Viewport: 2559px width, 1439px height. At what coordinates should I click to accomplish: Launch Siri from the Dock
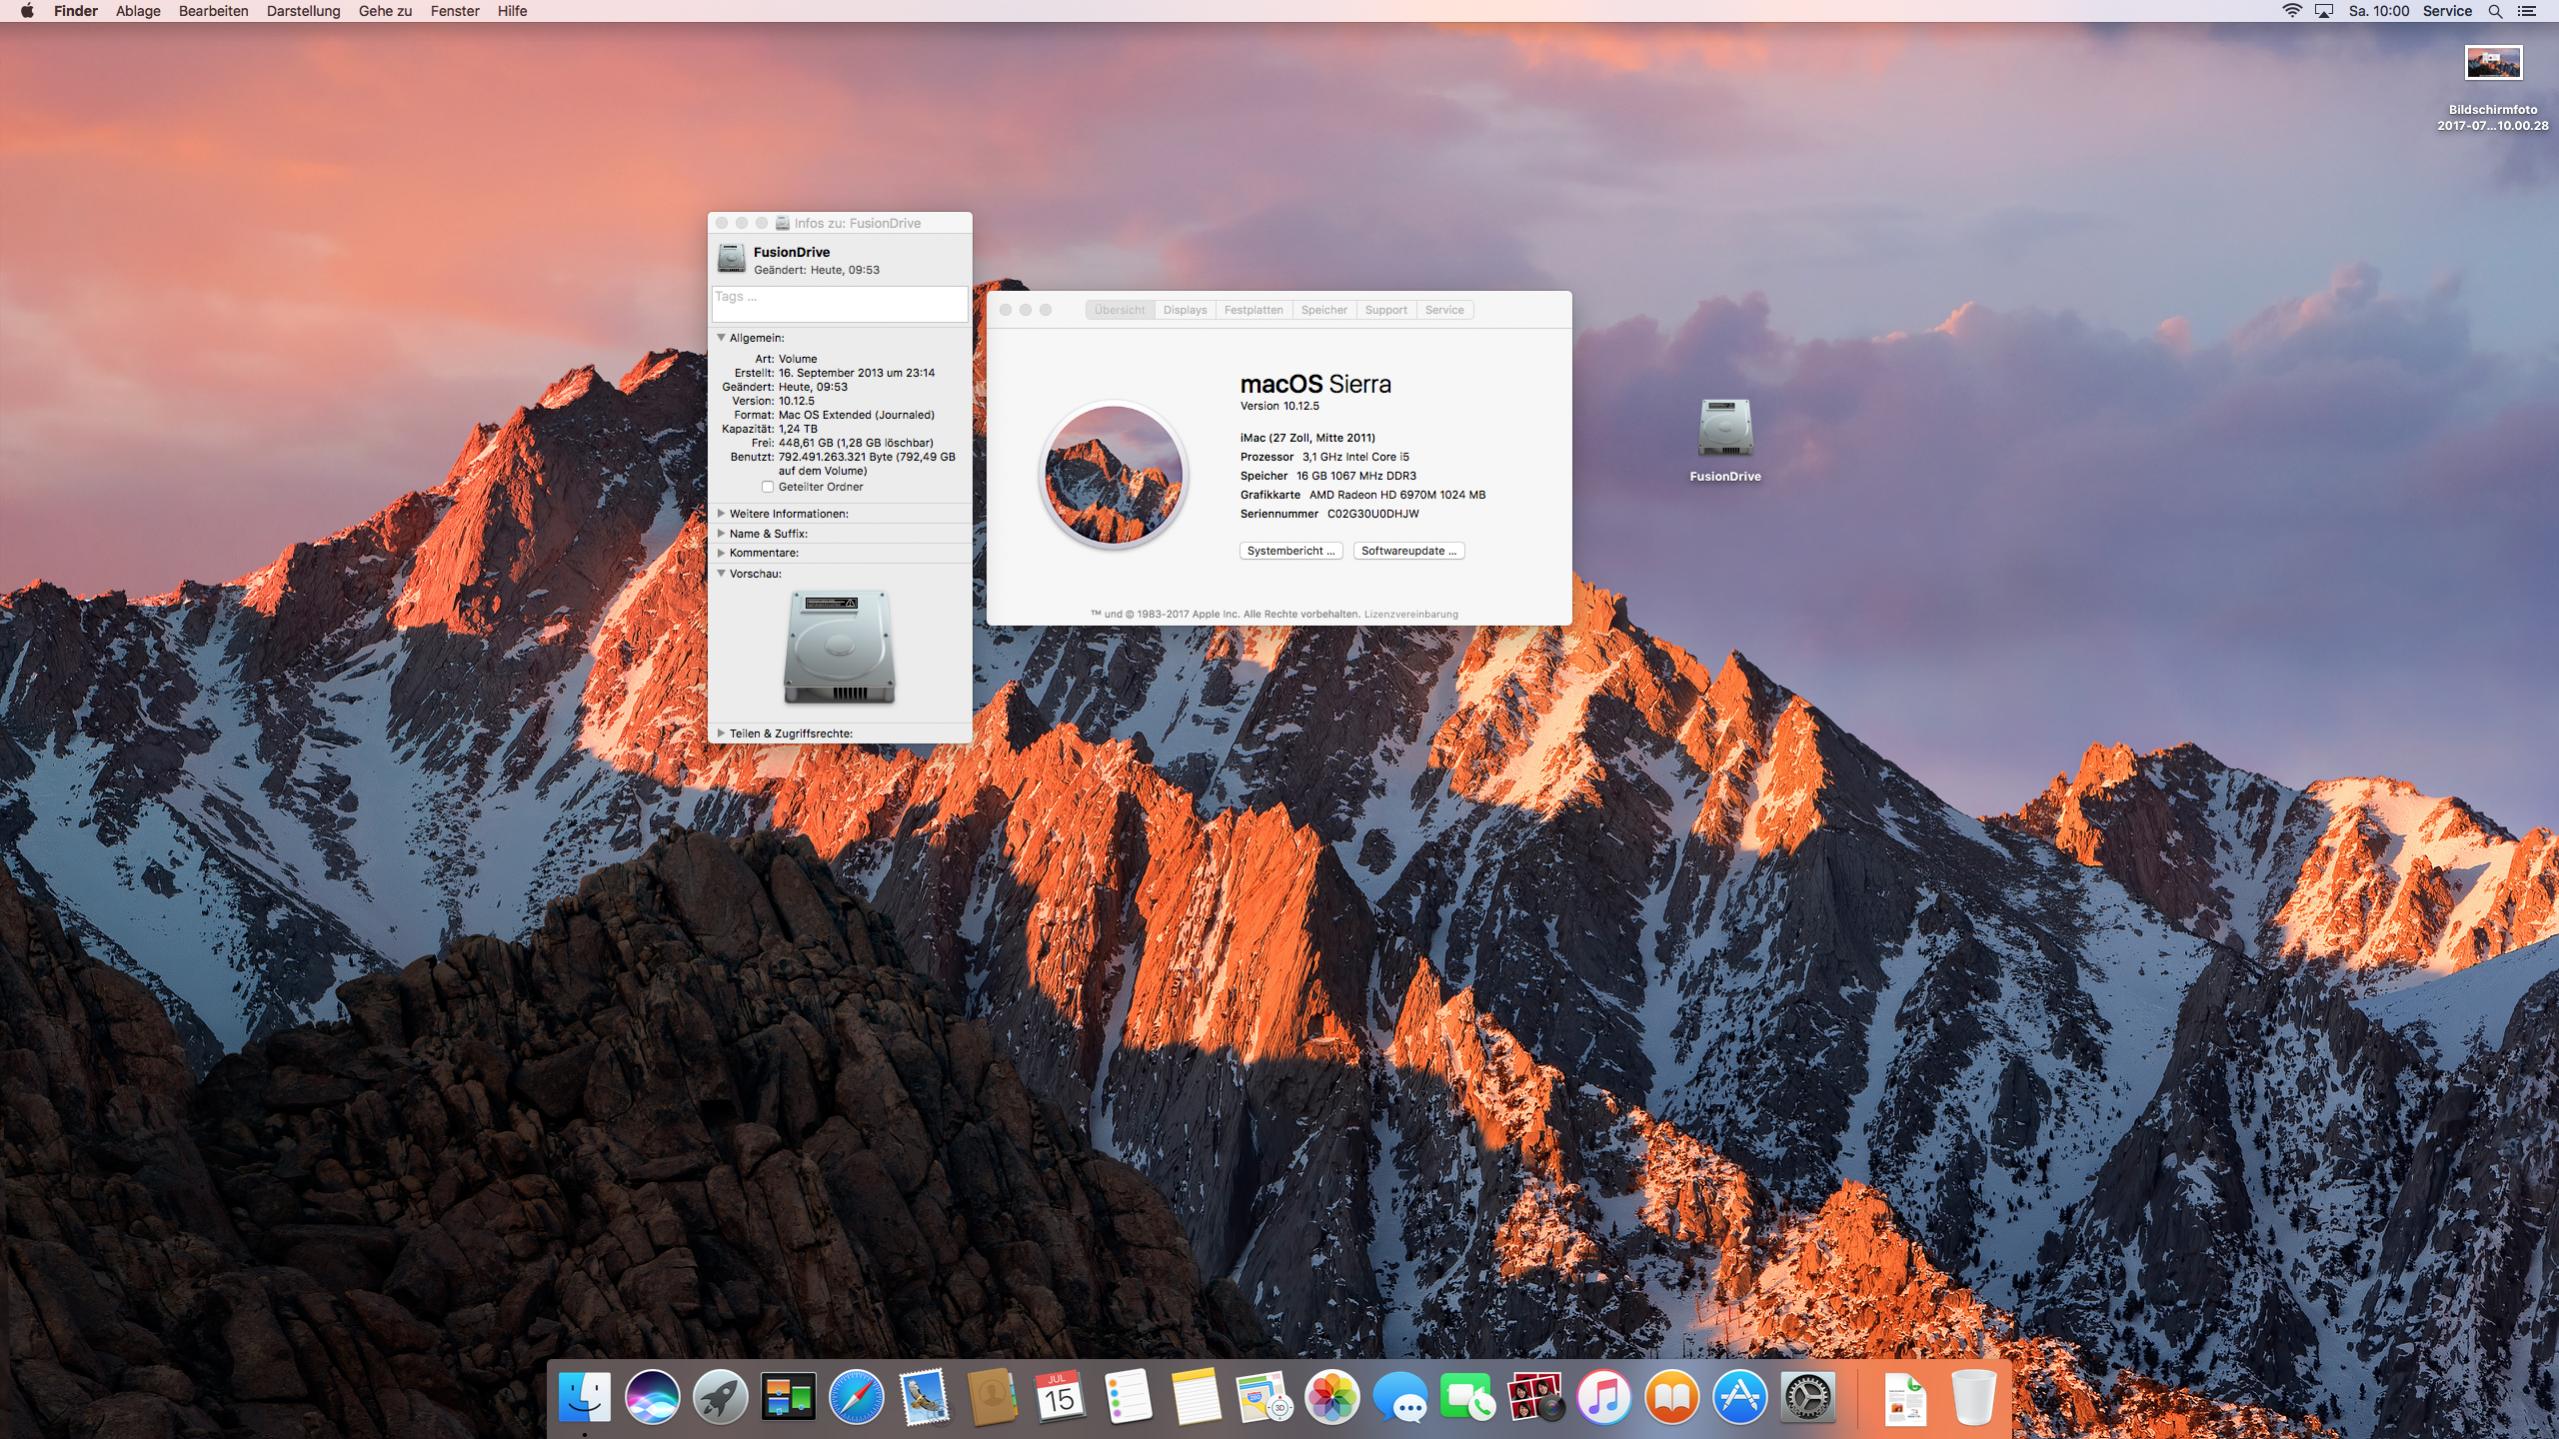(x=652, y=1397)
